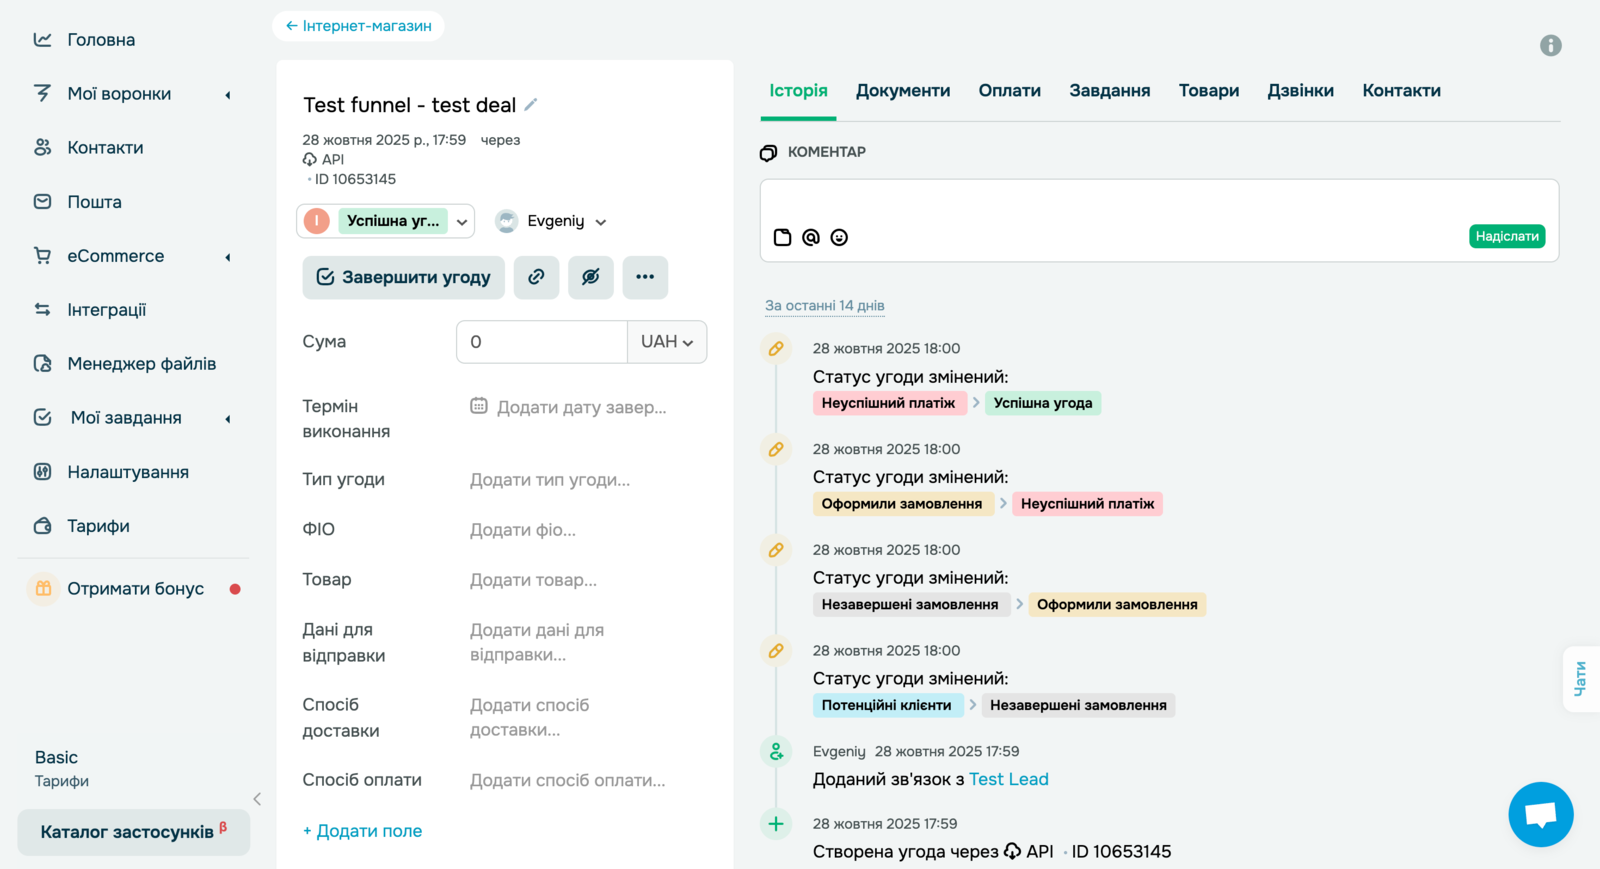Copy the deal link with chain icon
The image size is (1600, 869).
pyautogui.click(x=537, y=277)
